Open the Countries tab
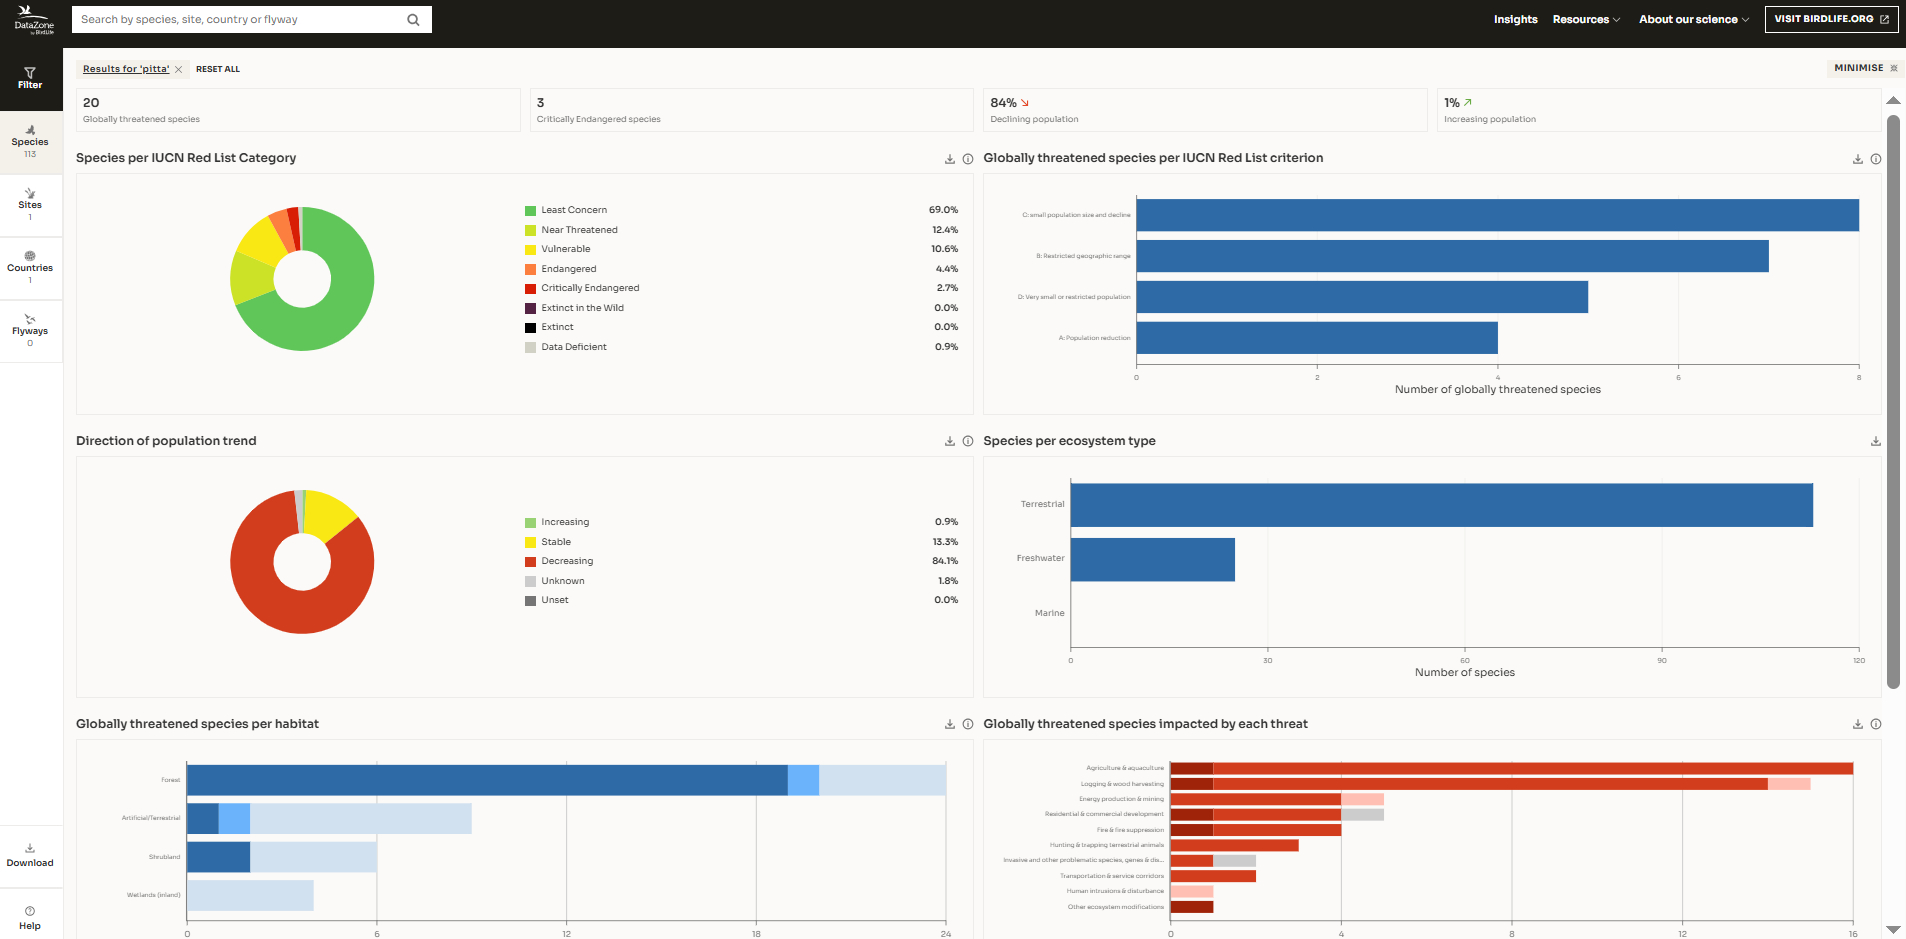The width and height of the screenshot is (1906, 939). click(30, 267)
